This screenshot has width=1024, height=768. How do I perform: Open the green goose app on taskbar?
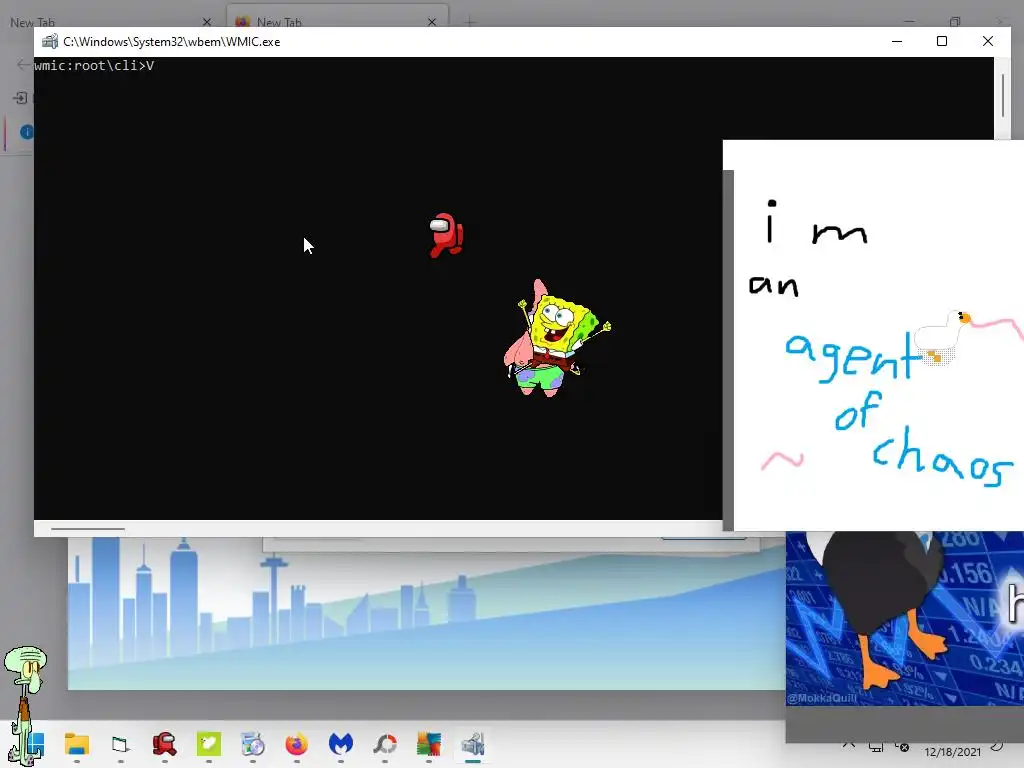208,744
